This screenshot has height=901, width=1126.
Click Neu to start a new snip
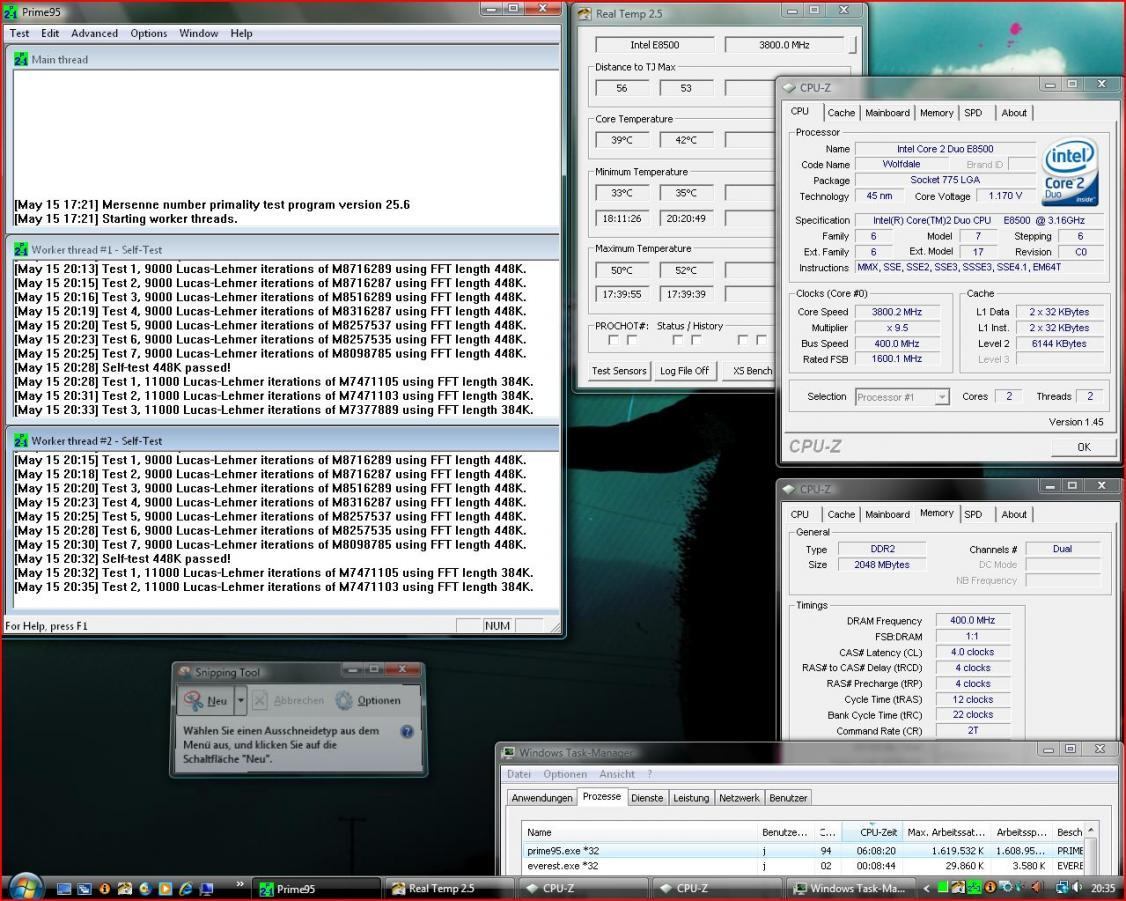(207, 700)
